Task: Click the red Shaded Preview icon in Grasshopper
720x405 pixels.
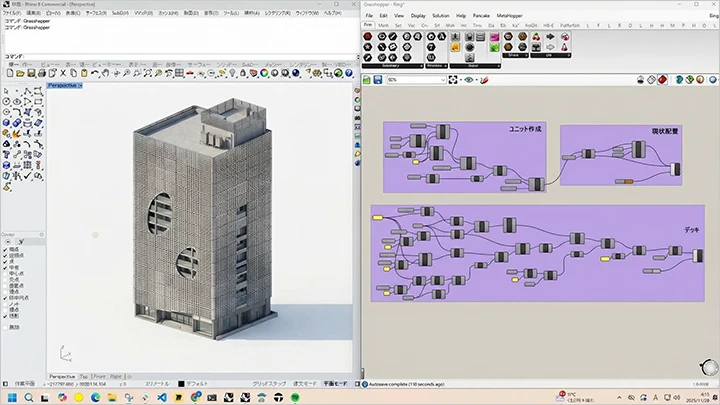Action: (x=662, y=80)
